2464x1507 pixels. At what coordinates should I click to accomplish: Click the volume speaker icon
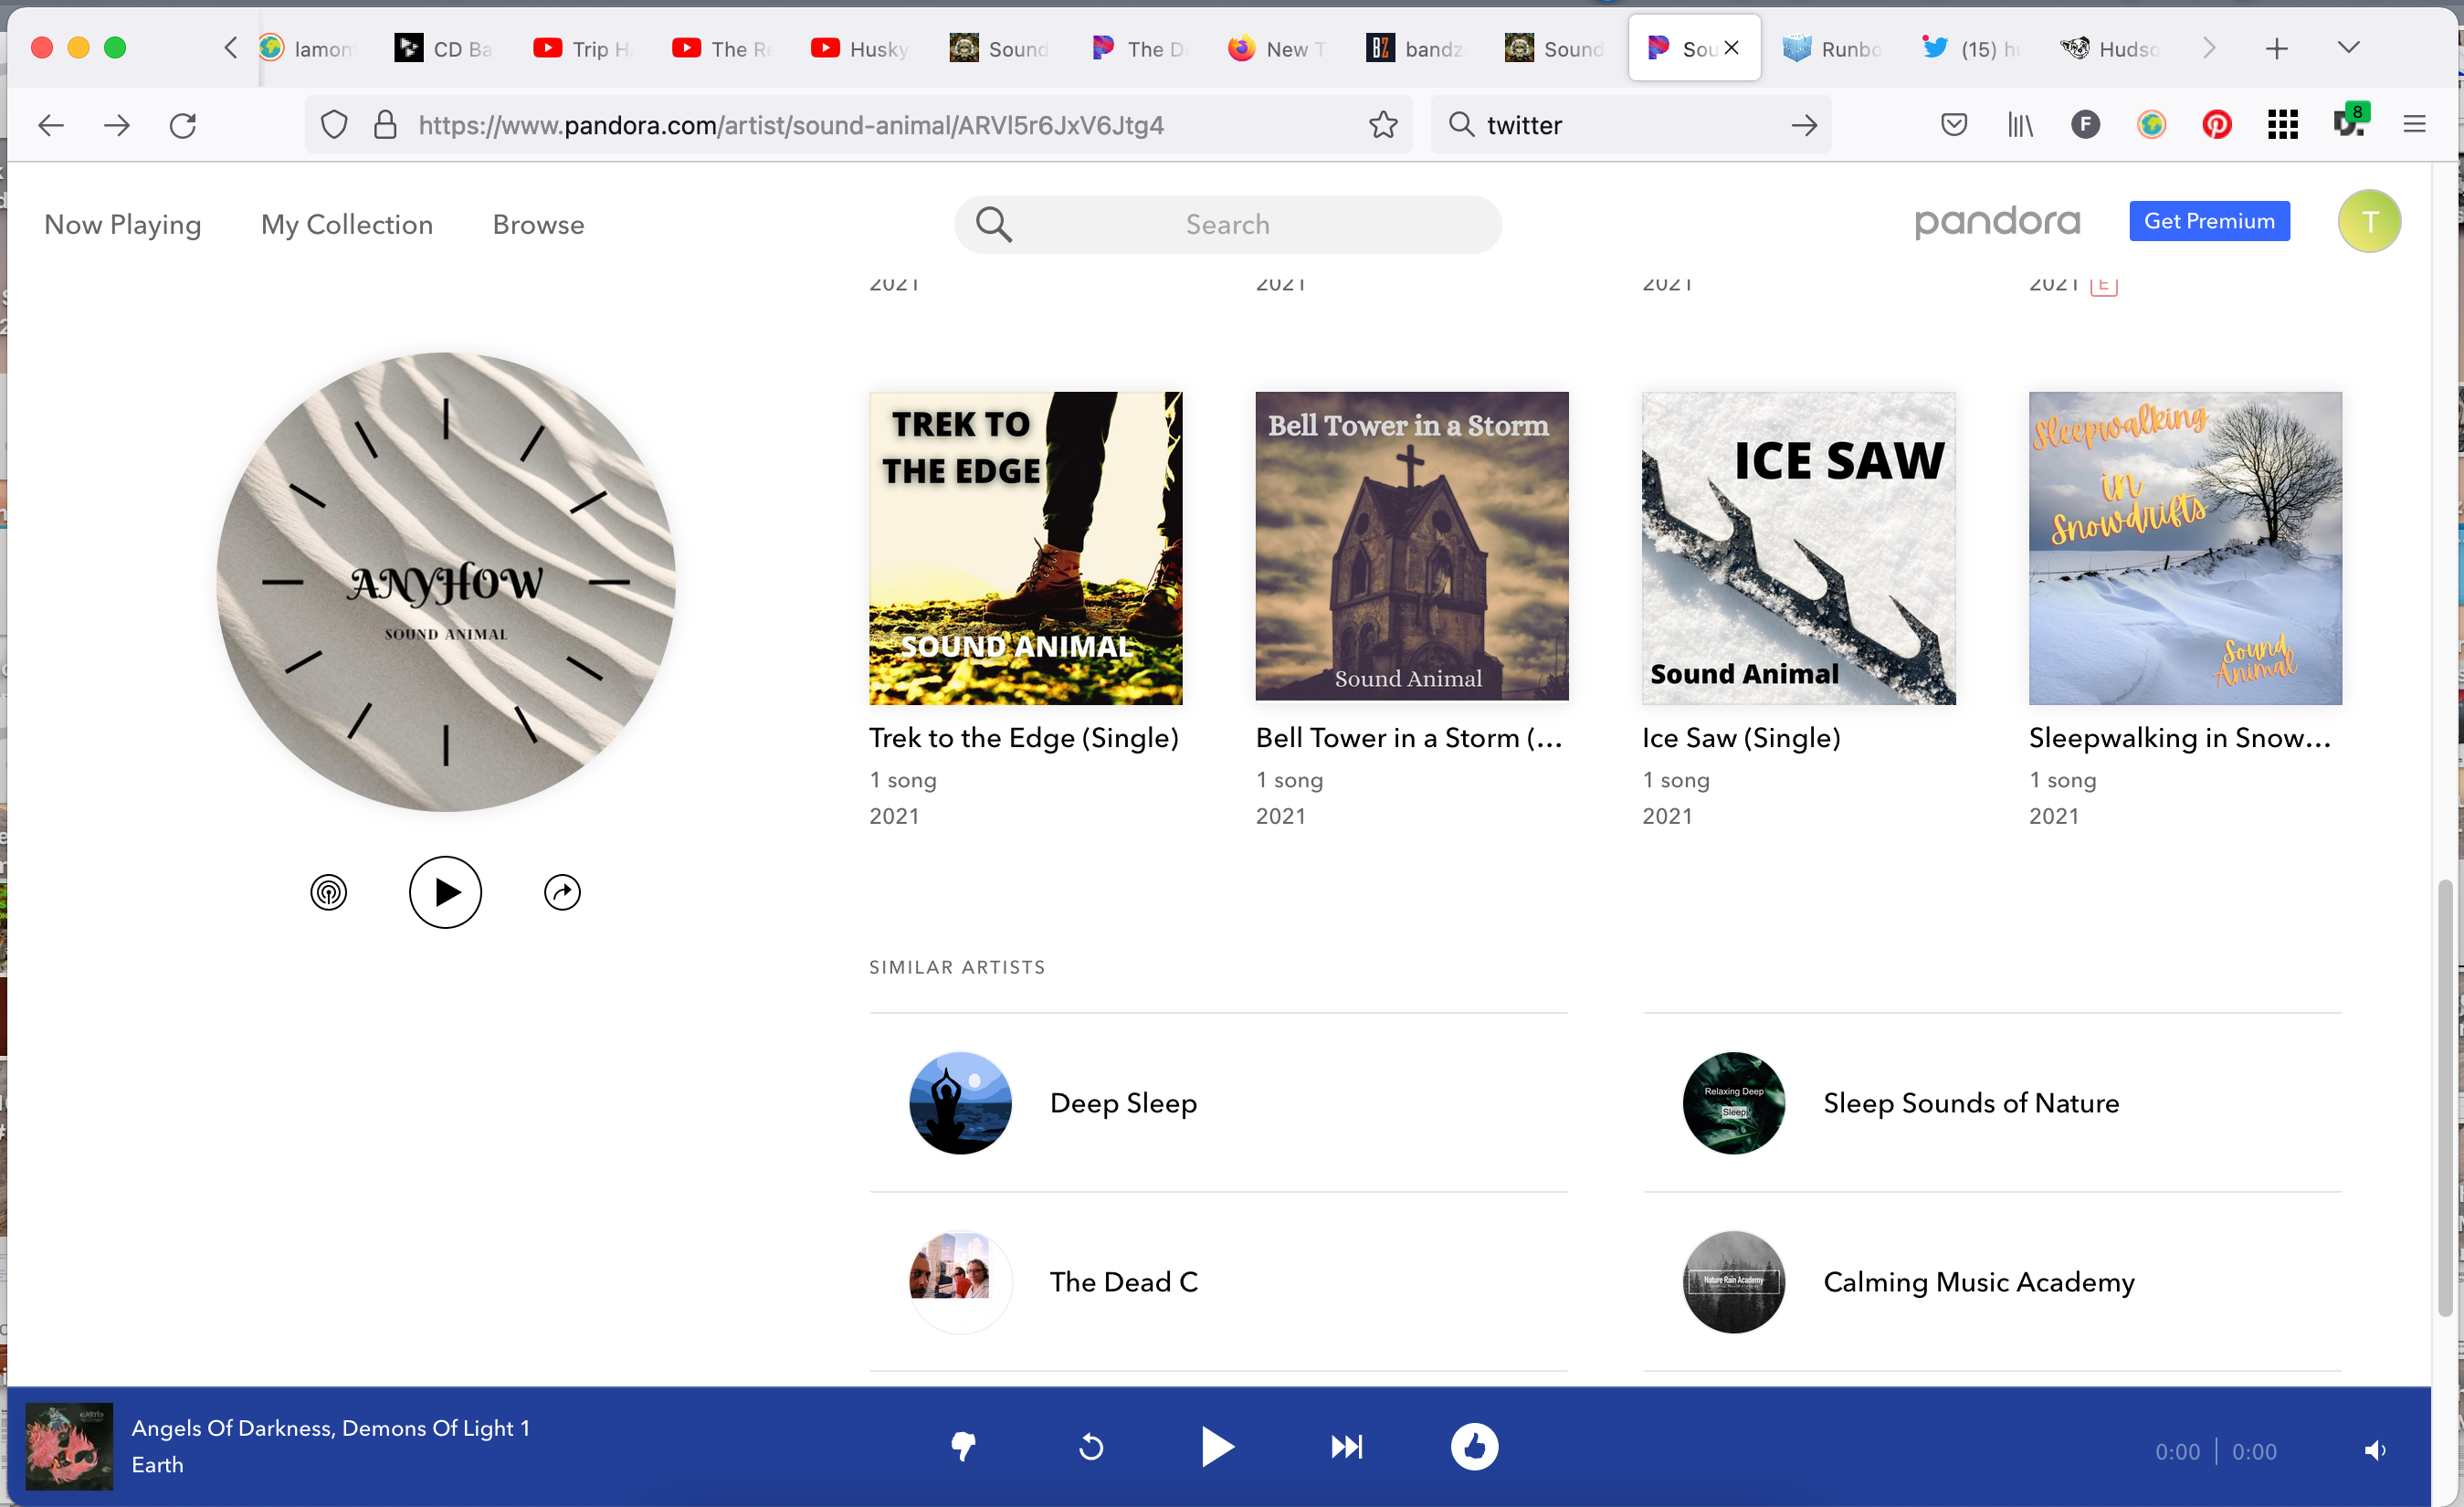pos(2375,1450)
